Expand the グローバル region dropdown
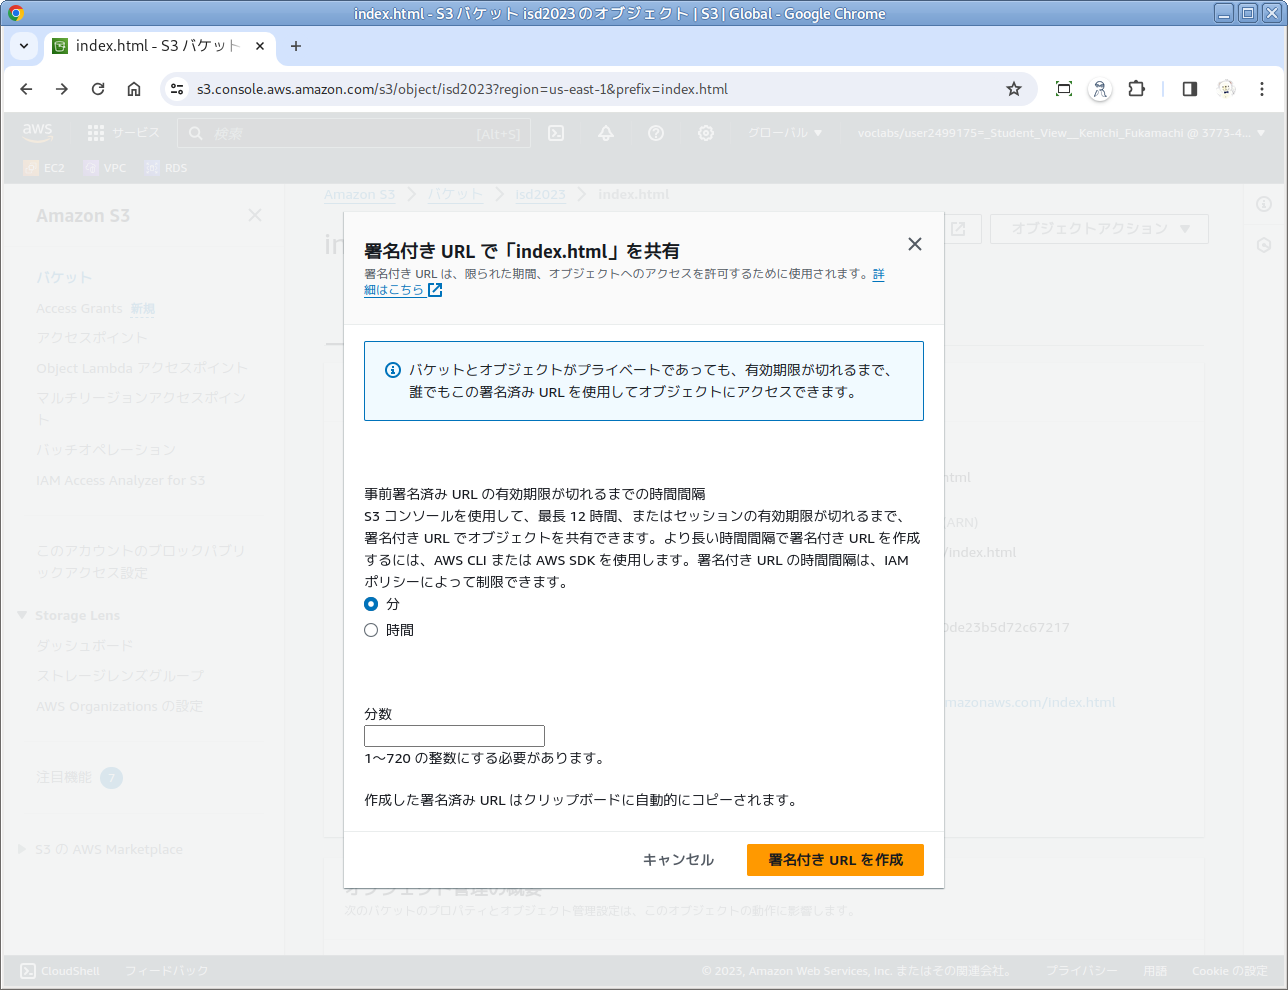Image resolution: width=1288 pixels, height=990 pixels. tap(785, 133)
